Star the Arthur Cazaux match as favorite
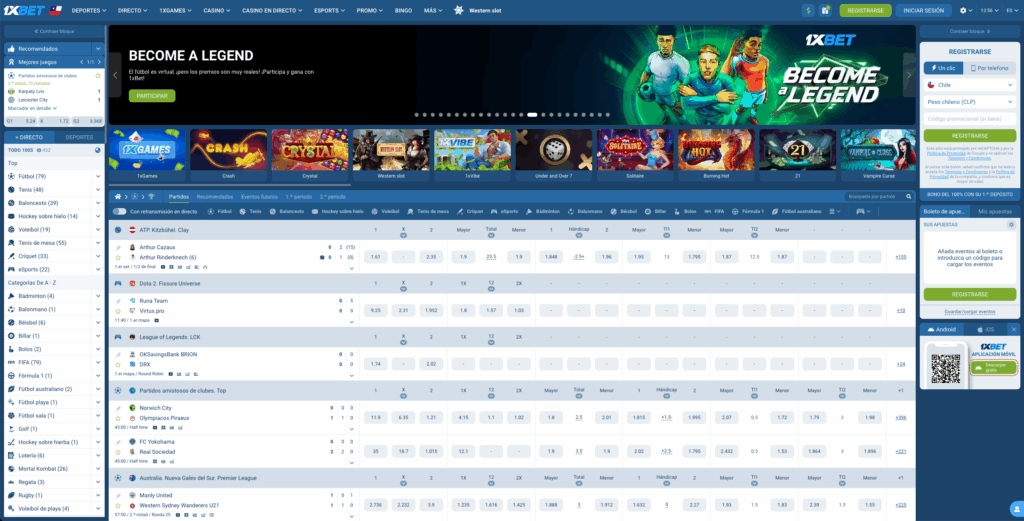The image size is (1024, 521). pyautogui.click(x=118, y=257)
